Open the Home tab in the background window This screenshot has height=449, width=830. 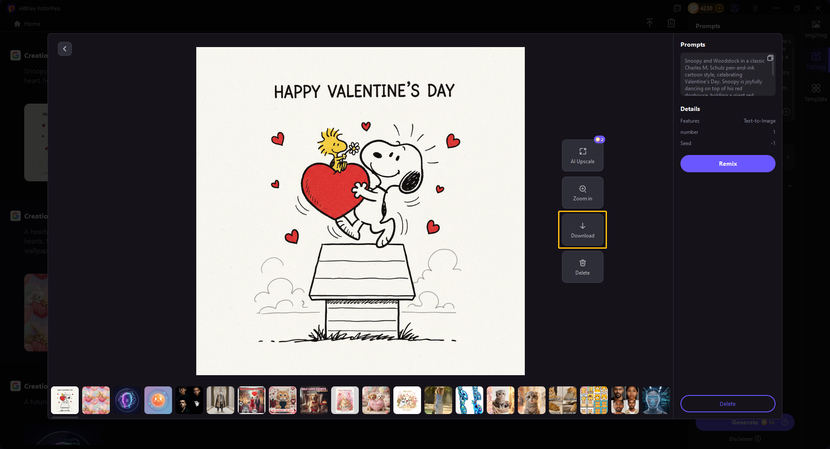27,24
